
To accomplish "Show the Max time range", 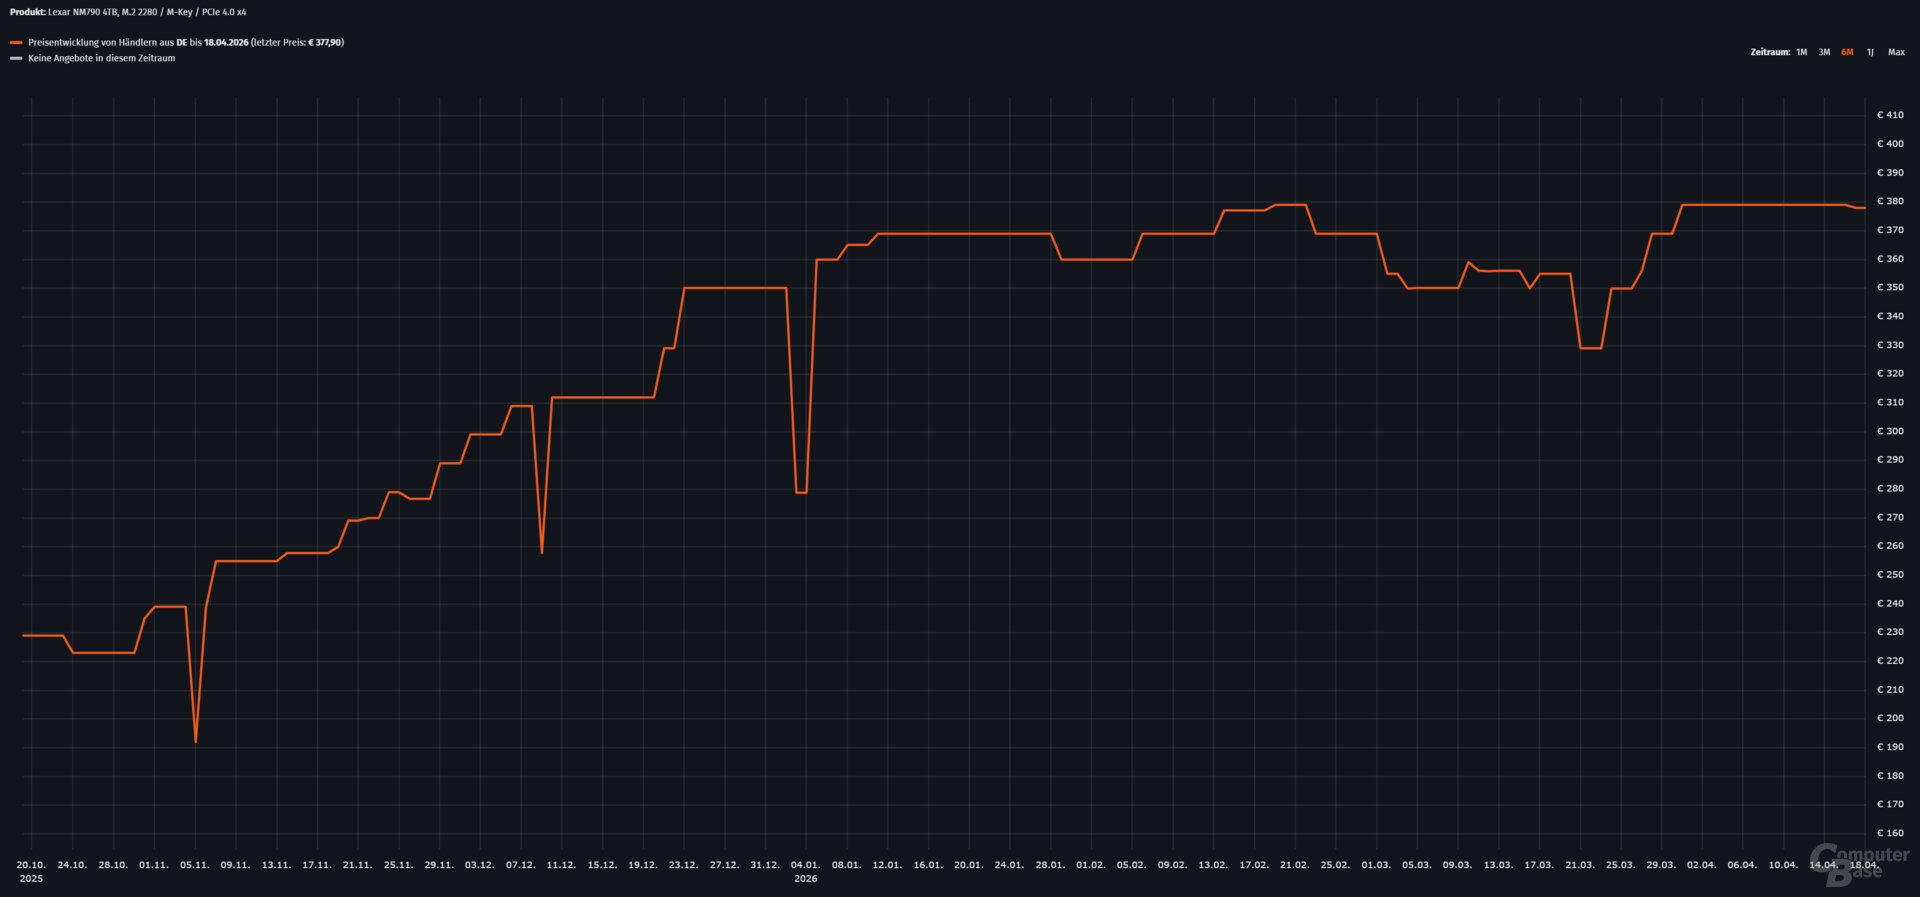I will point(1896,52).
